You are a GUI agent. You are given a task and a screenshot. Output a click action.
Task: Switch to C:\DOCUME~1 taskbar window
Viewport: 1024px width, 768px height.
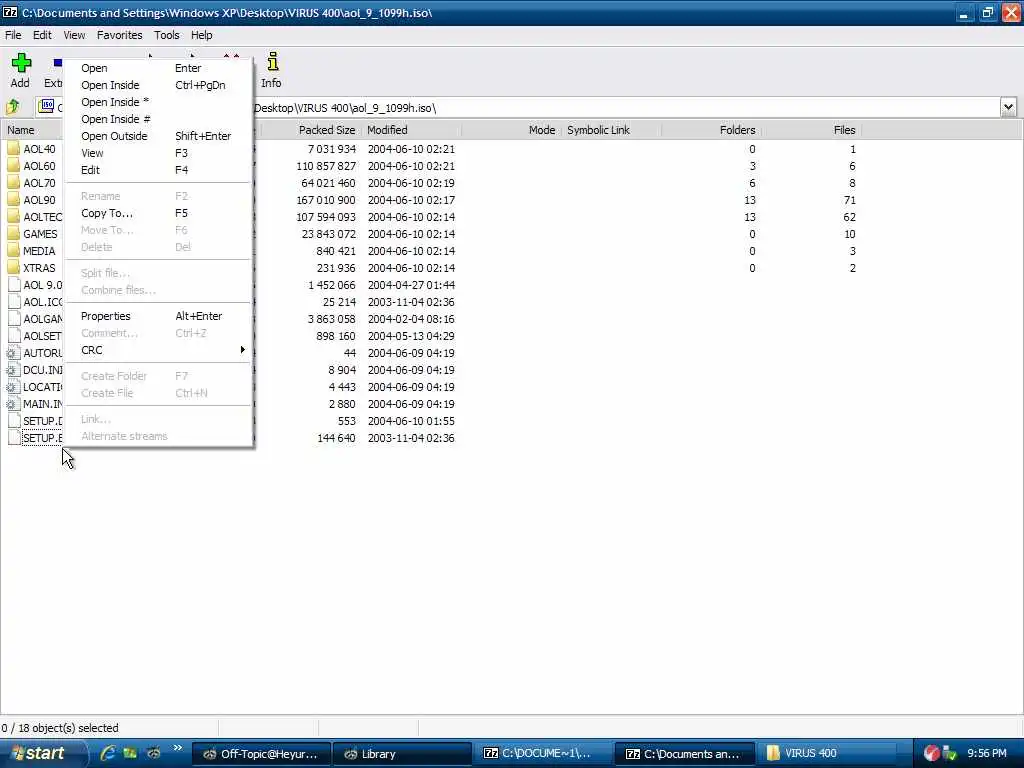543,754
